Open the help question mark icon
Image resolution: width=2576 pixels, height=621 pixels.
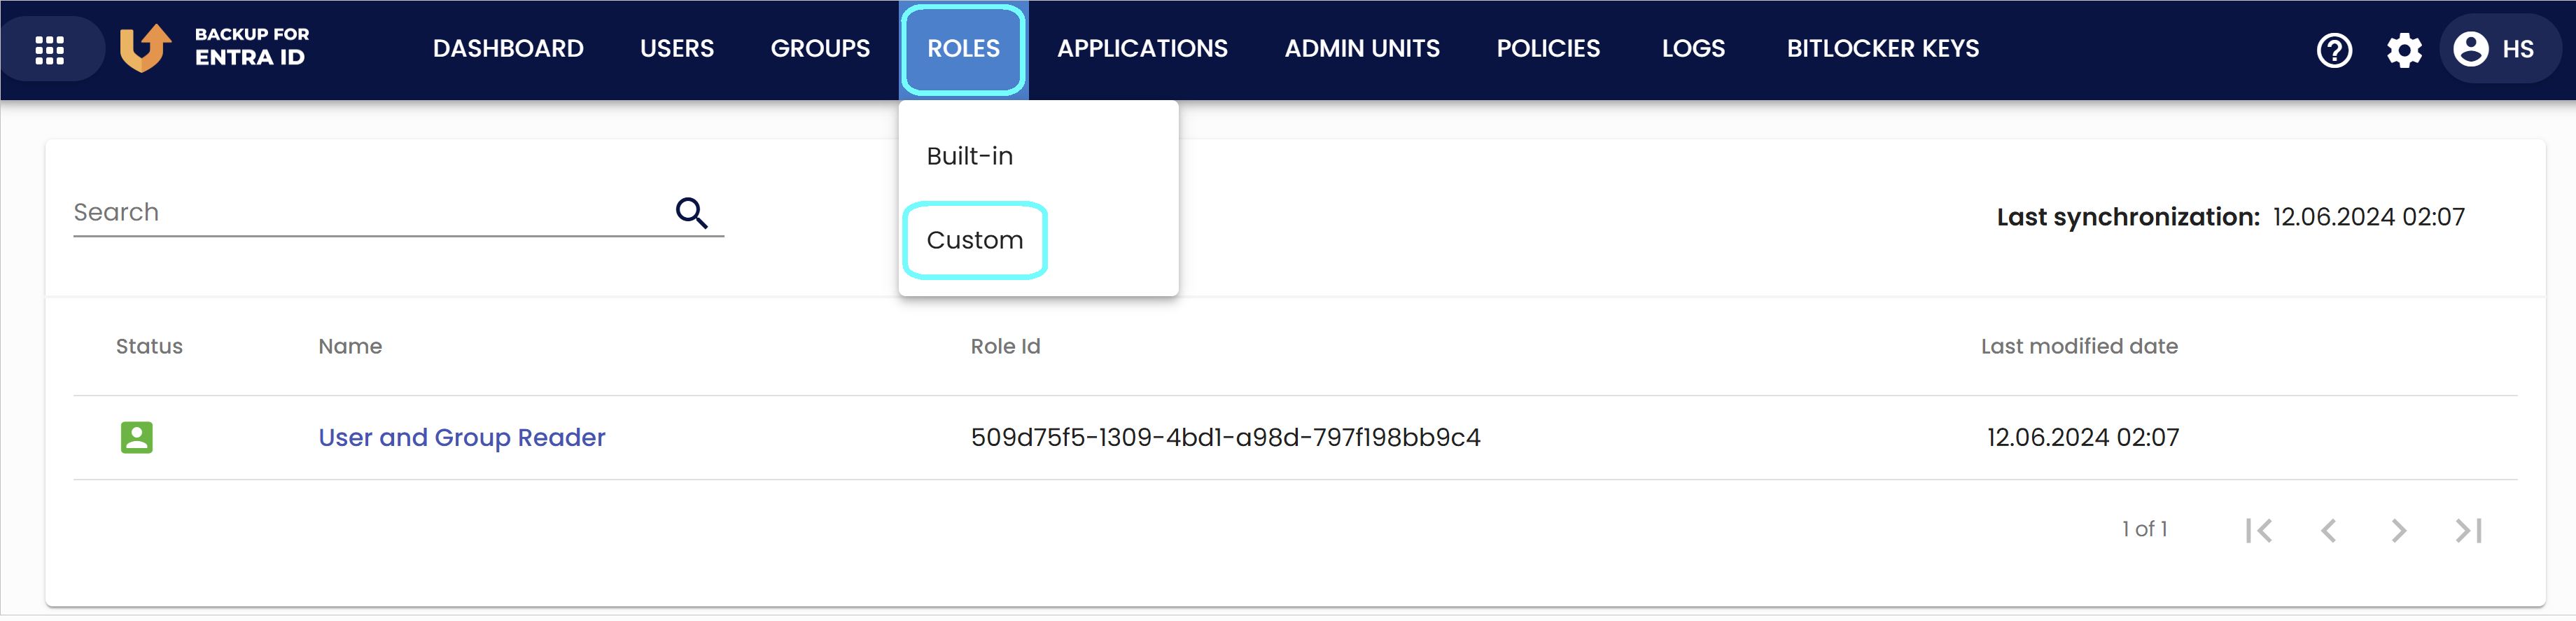[x=2334, y=49]
